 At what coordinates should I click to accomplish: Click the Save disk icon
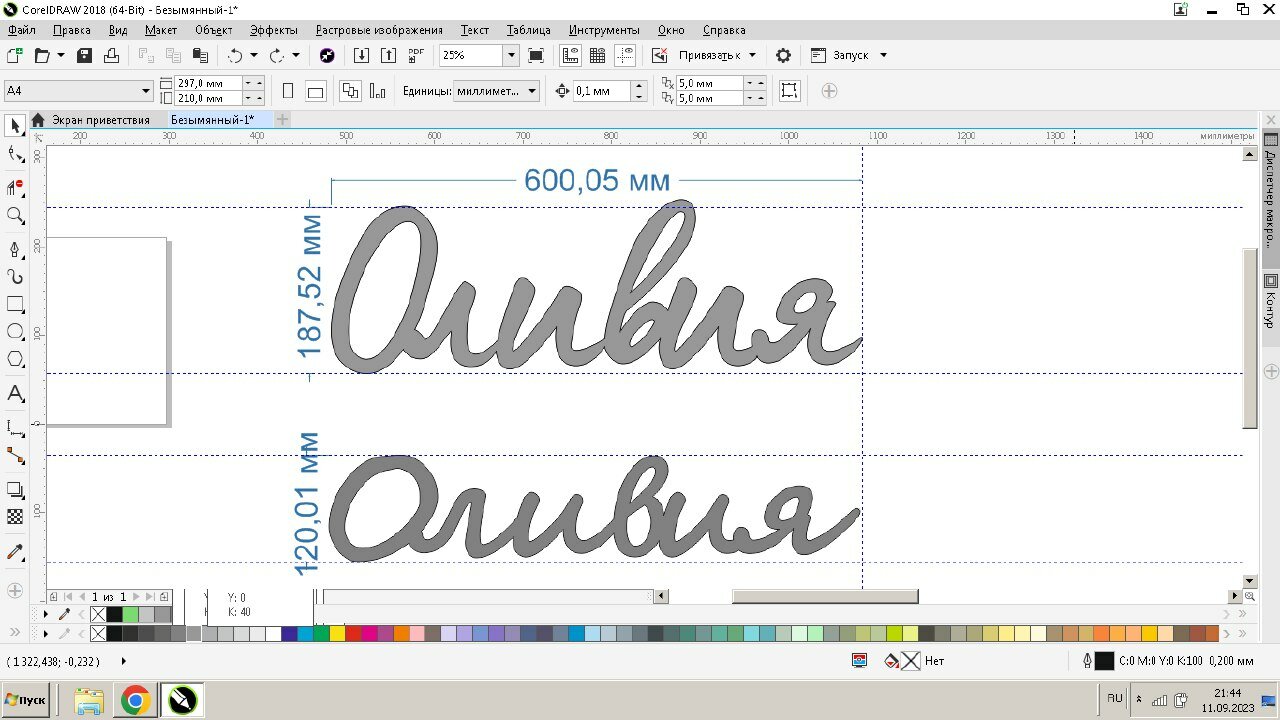pyautogui.click(x=85, y=55)
